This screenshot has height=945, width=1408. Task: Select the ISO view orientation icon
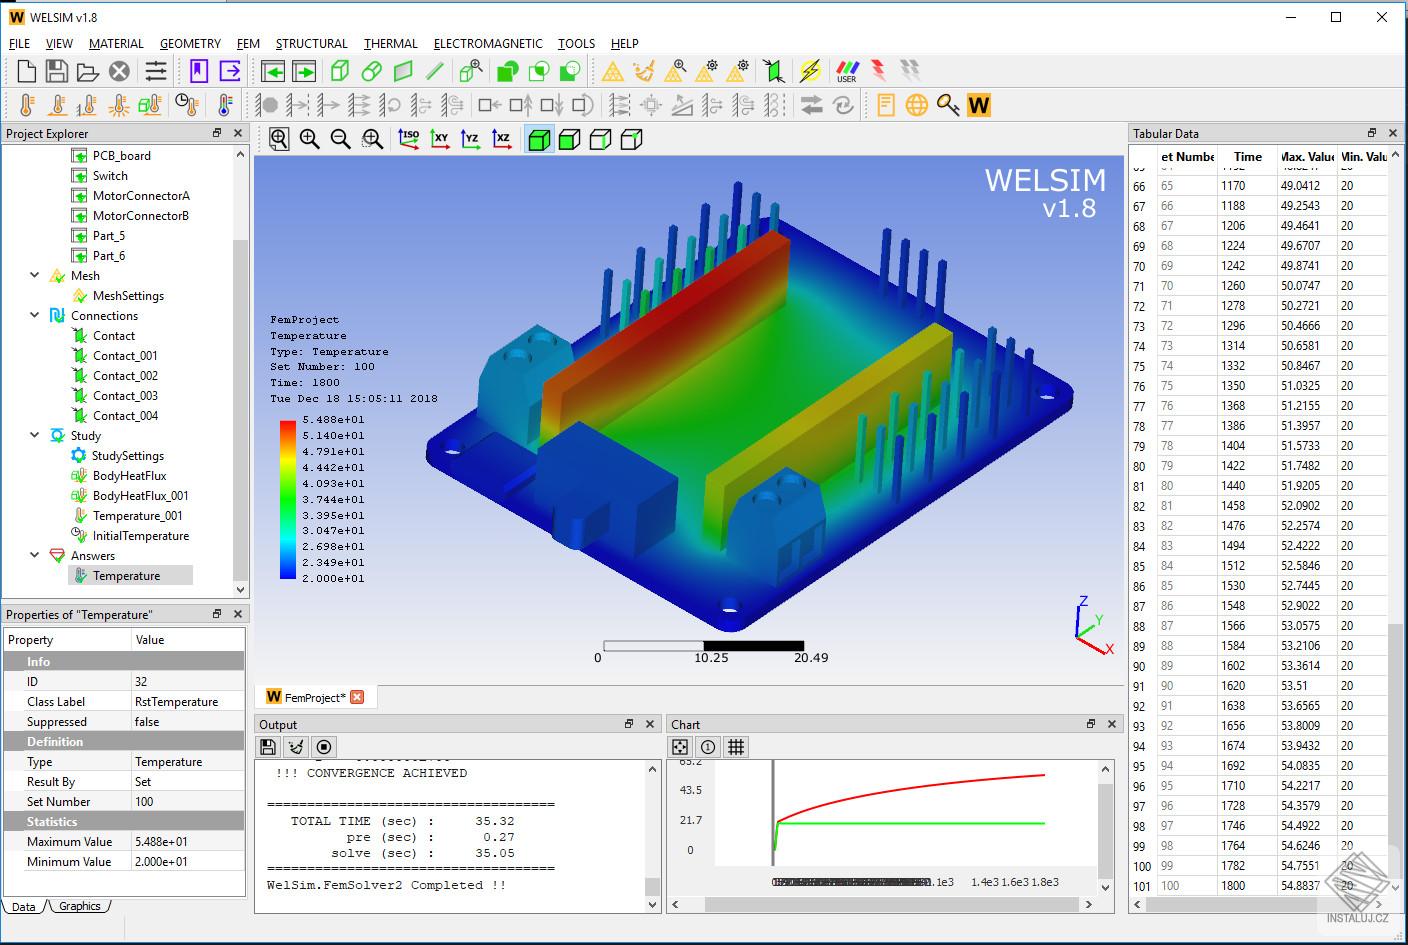(409, 139)
